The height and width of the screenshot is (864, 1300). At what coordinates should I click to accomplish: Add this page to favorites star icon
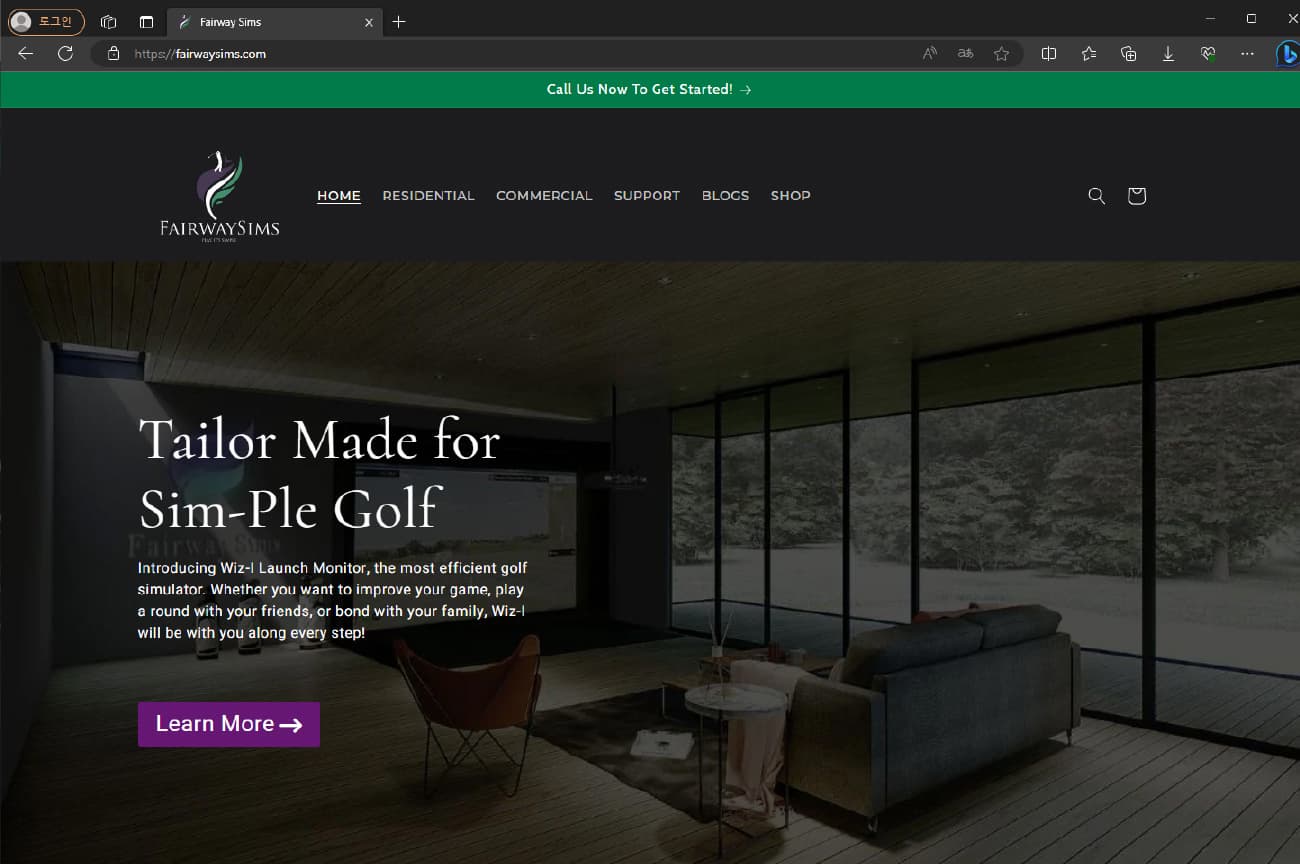1001,54
